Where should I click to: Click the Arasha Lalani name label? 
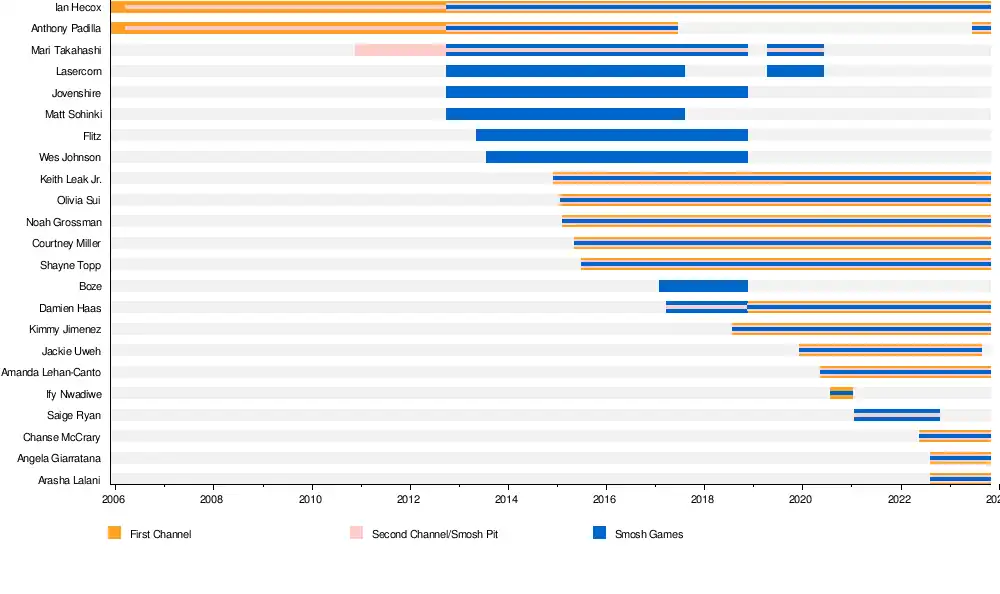click(69, 480)
